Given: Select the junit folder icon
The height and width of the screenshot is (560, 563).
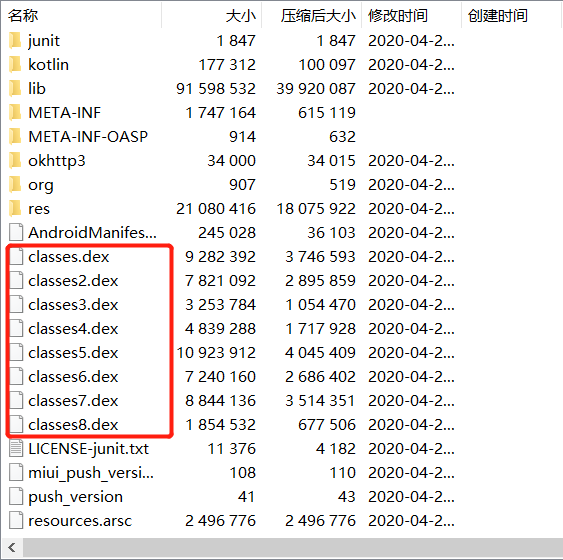Looking at the screenshot, I should pos(15,40).
